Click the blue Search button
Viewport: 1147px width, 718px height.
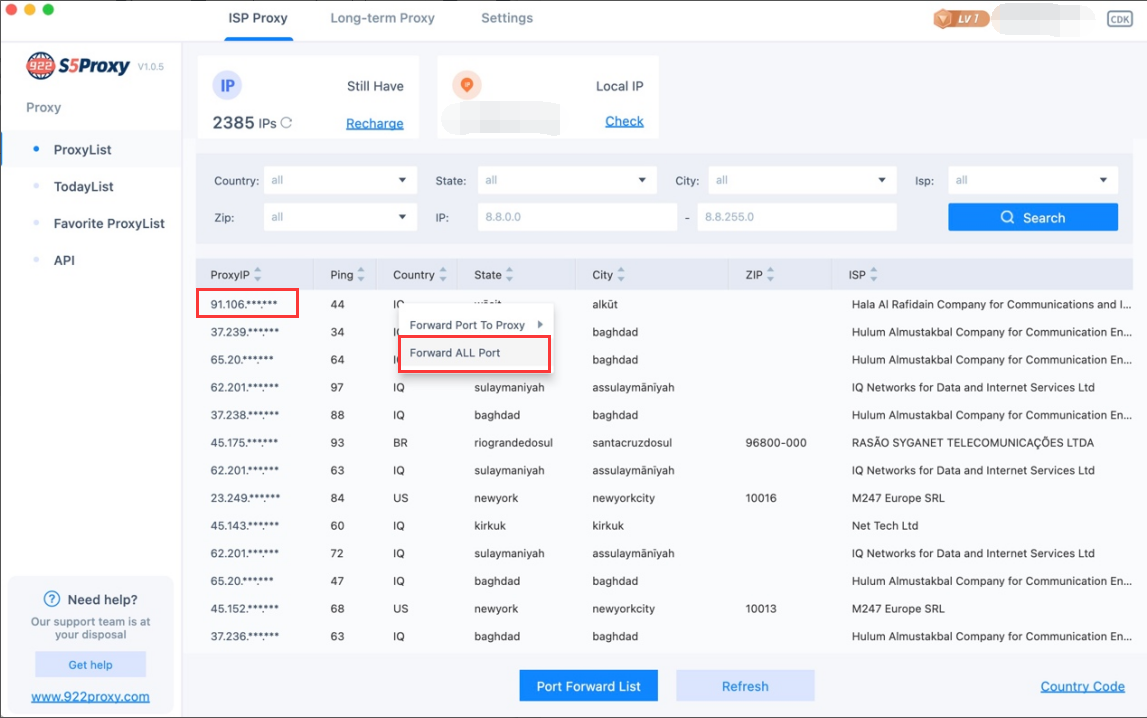coord(1033,217)
